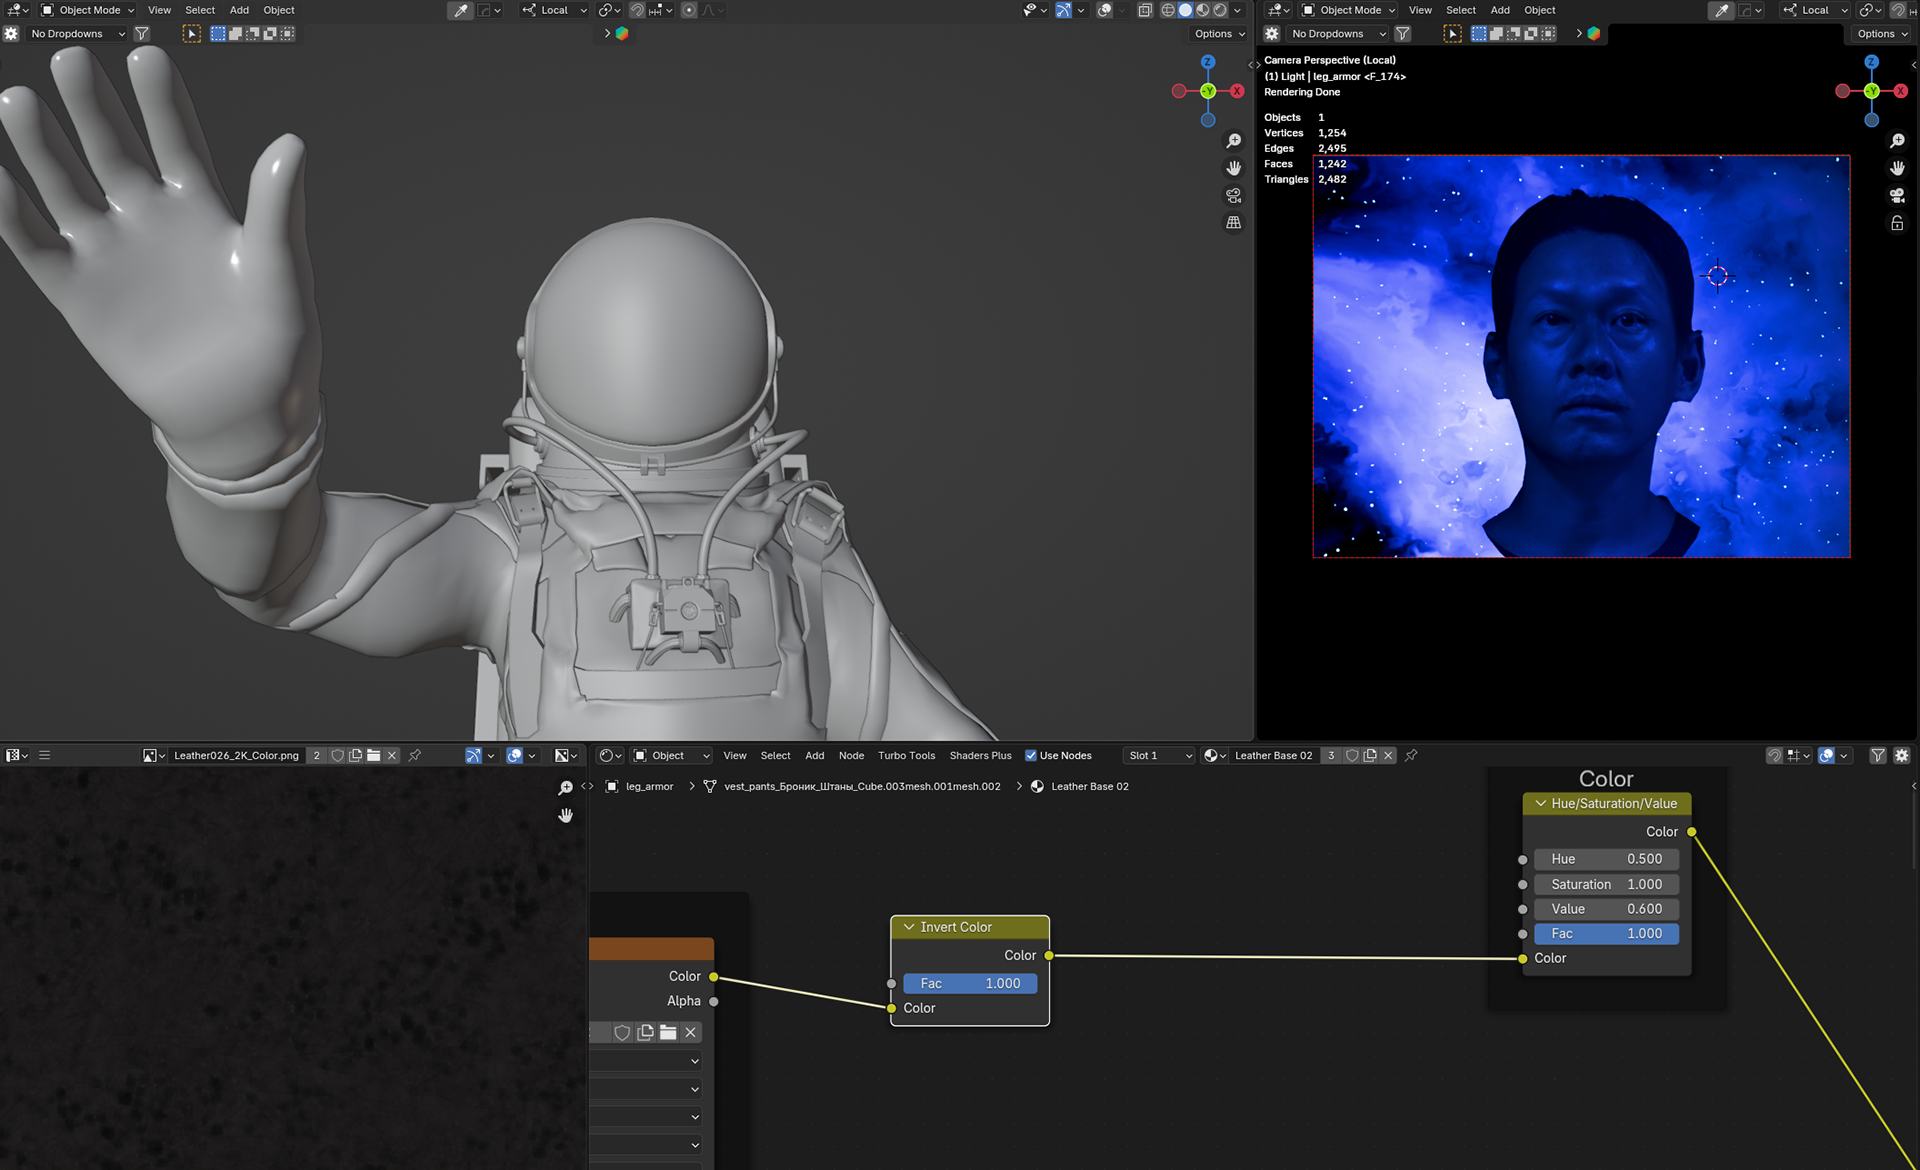Screen dimensions: 1920x1170
Task: Click zoom magnifier icon in left viewport
Action: pyautogui.click(x=1234, y=141)
